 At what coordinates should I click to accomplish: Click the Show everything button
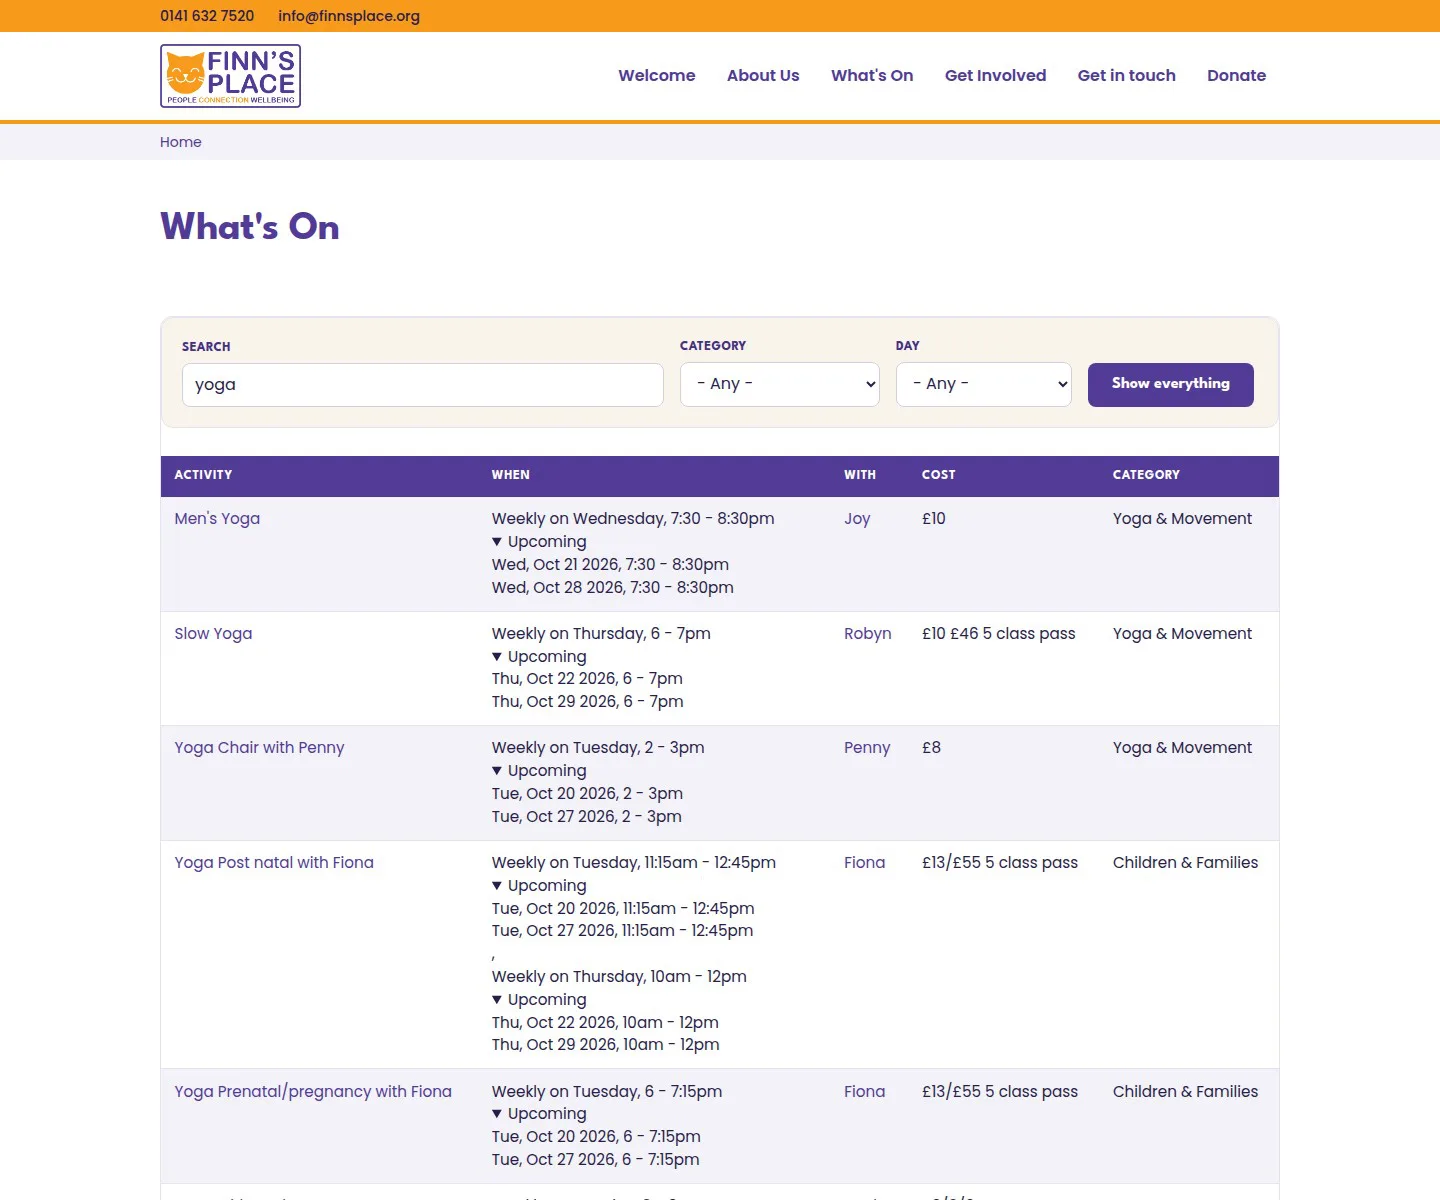tap(1171, 385)
